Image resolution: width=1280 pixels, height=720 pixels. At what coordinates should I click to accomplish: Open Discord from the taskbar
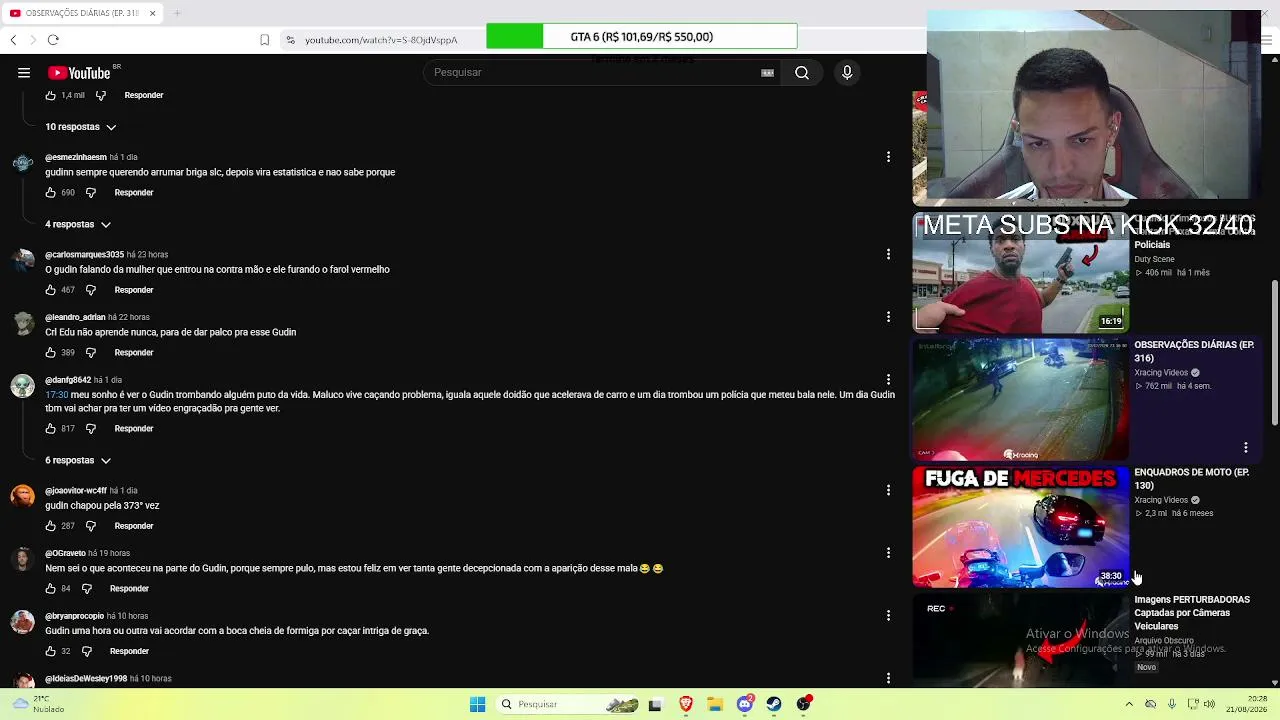tap(745, 704)
